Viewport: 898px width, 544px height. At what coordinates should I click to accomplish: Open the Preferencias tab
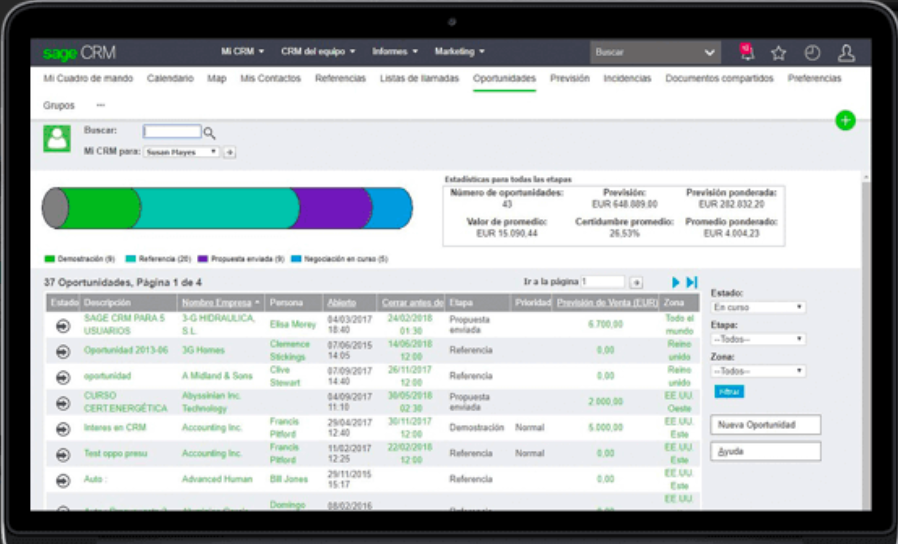coord(814,78)
